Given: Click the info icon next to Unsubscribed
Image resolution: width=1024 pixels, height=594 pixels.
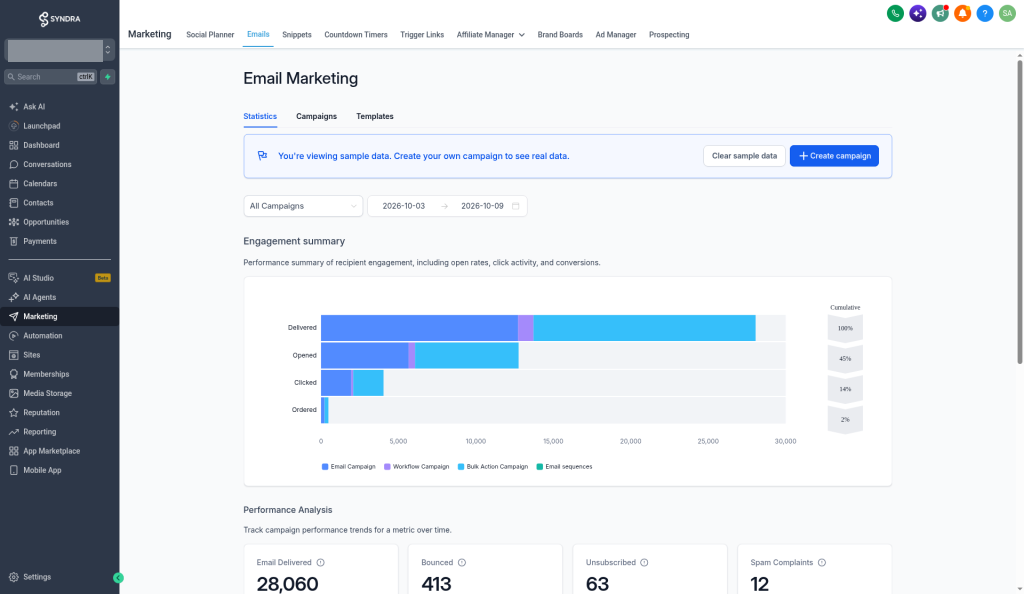Looking at the screenshot, I should tap(644, 563).
